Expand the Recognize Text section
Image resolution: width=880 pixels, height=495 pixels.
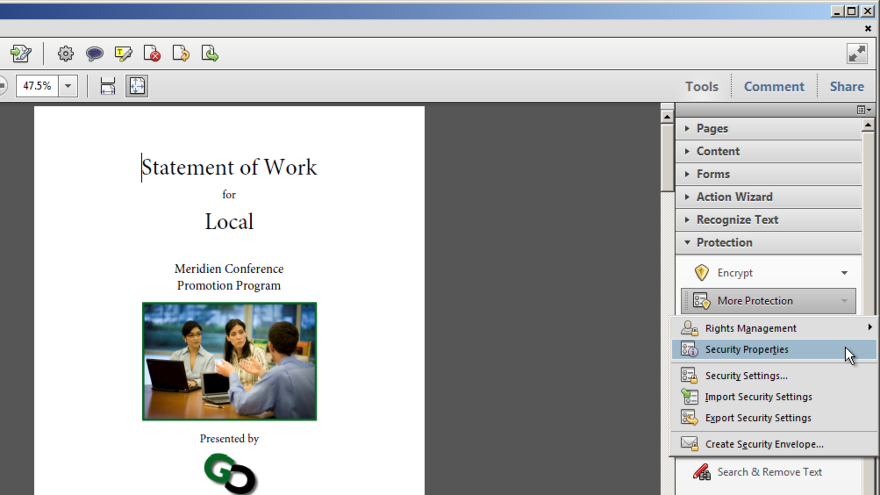pyautogui.click(x=768, y=220)
